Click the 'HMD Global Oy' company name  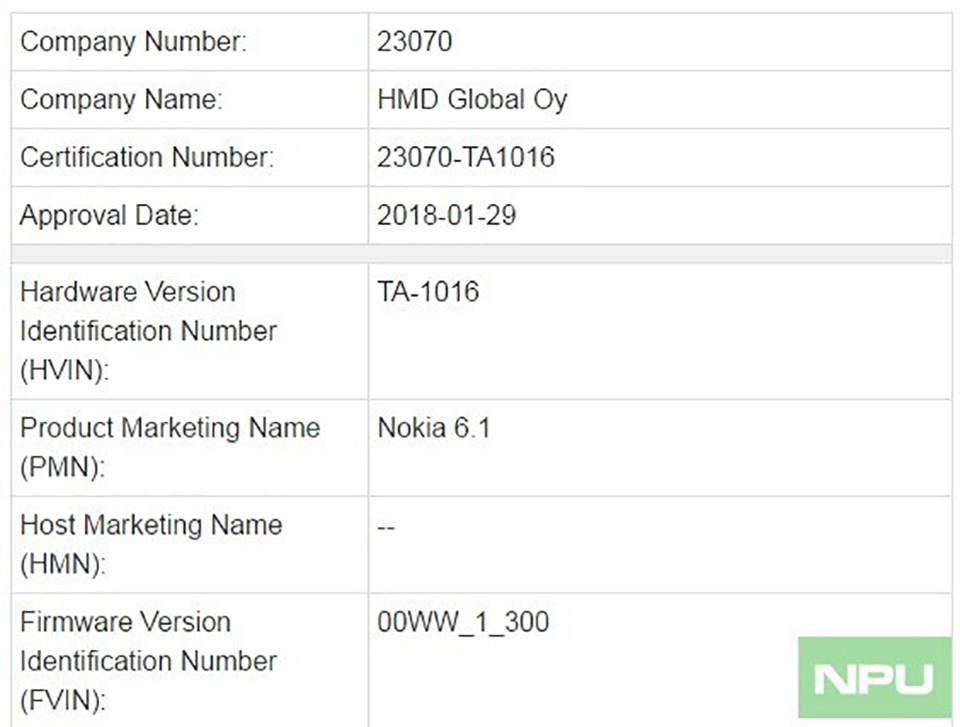point(472,100)
